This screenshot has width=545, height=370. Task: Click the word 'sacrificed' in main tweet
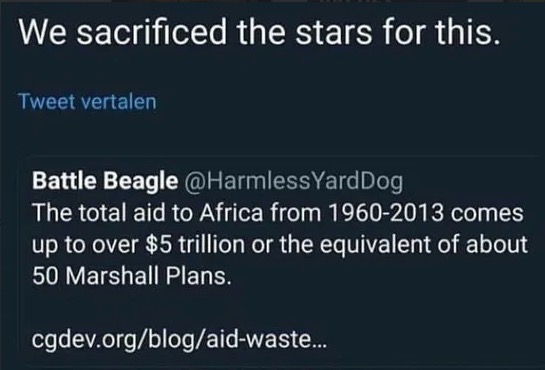pyautogui.click(x=151, y=32)
